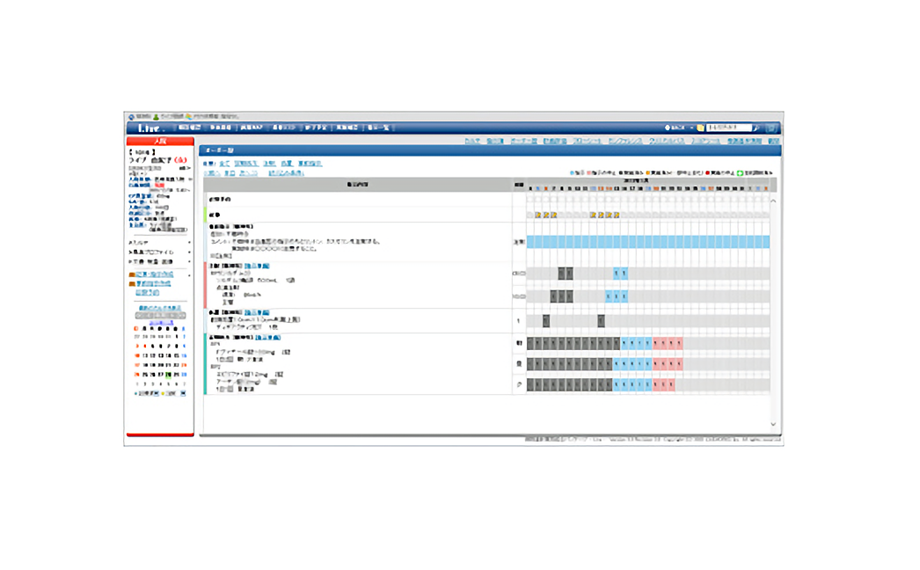Click the yellow folder icon beside search box

point(701,128)
